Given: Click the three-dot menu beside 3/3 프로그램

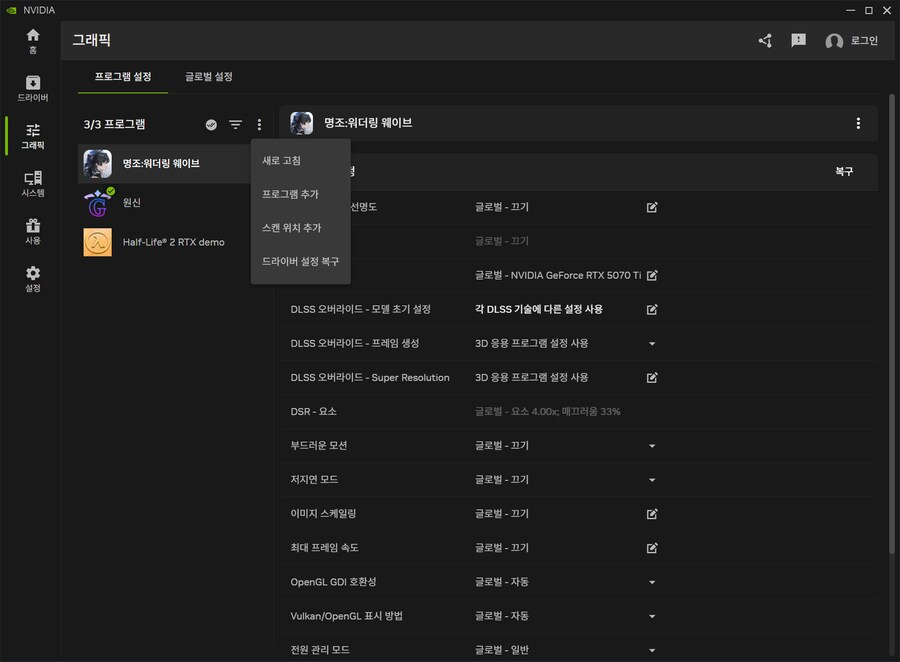Looking at the screenshot, I should point(259,125).
